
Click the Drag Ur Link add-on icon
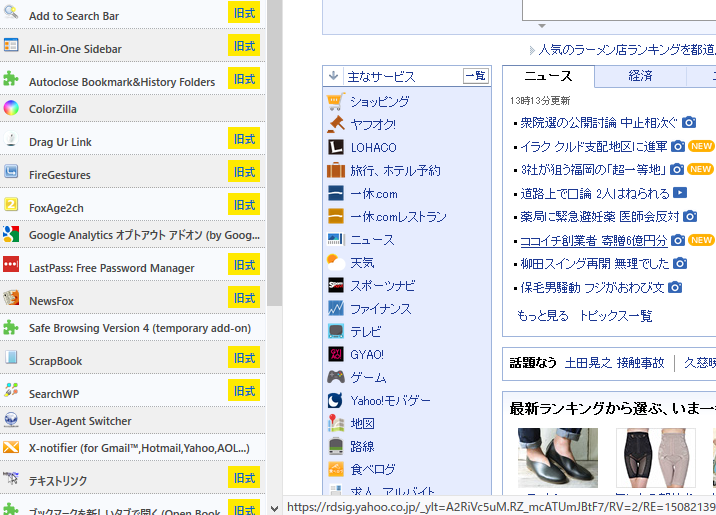[x=11, y=138]
